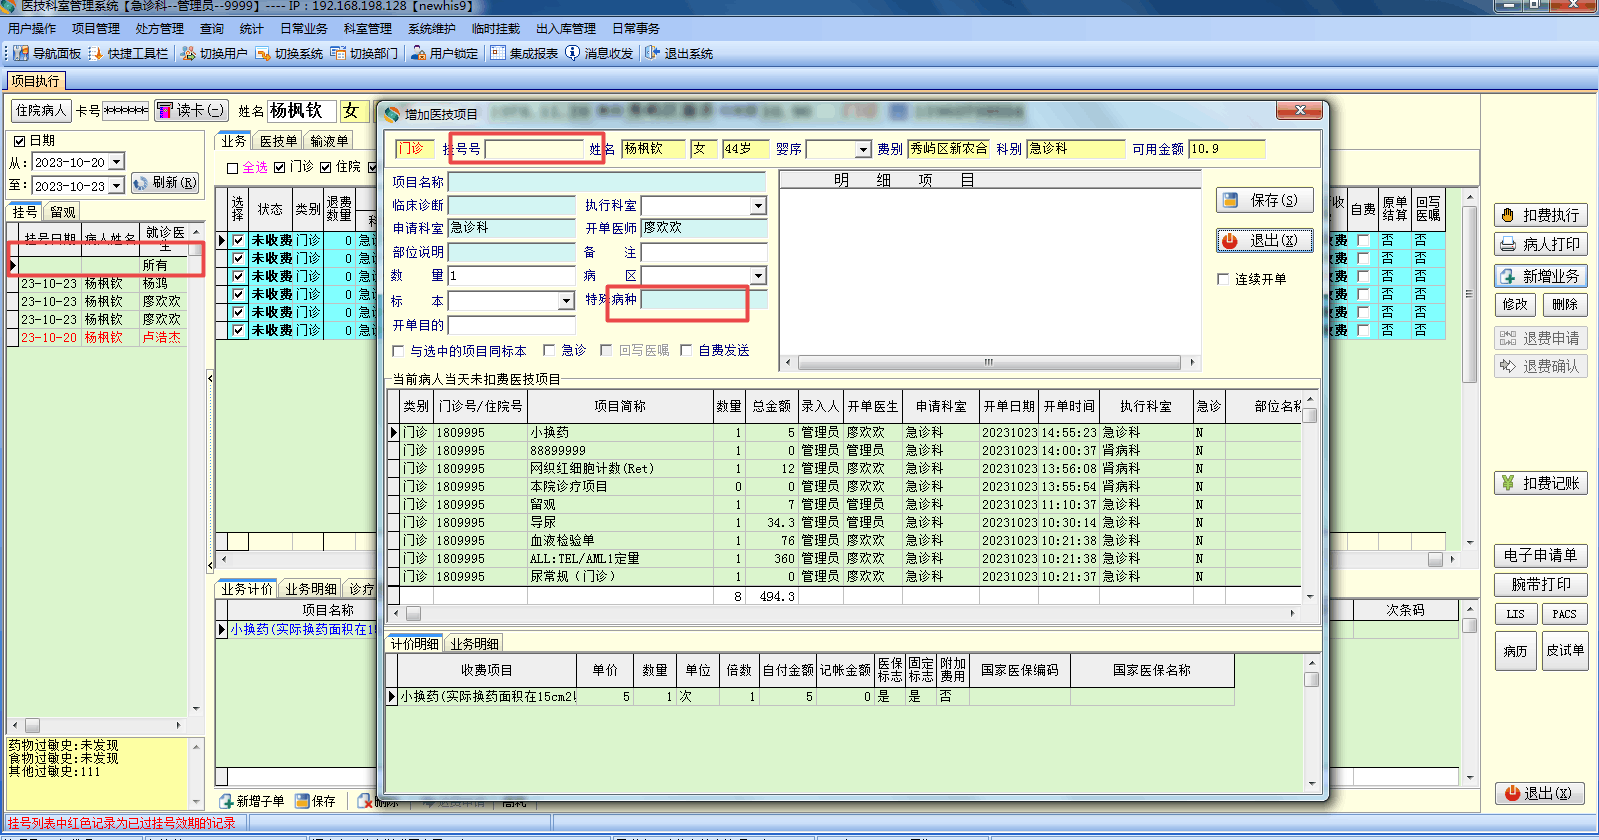This screenshot has height=840, width=1599.
Task: Check the 自费发送 checkbox
Action: (686, 350)
